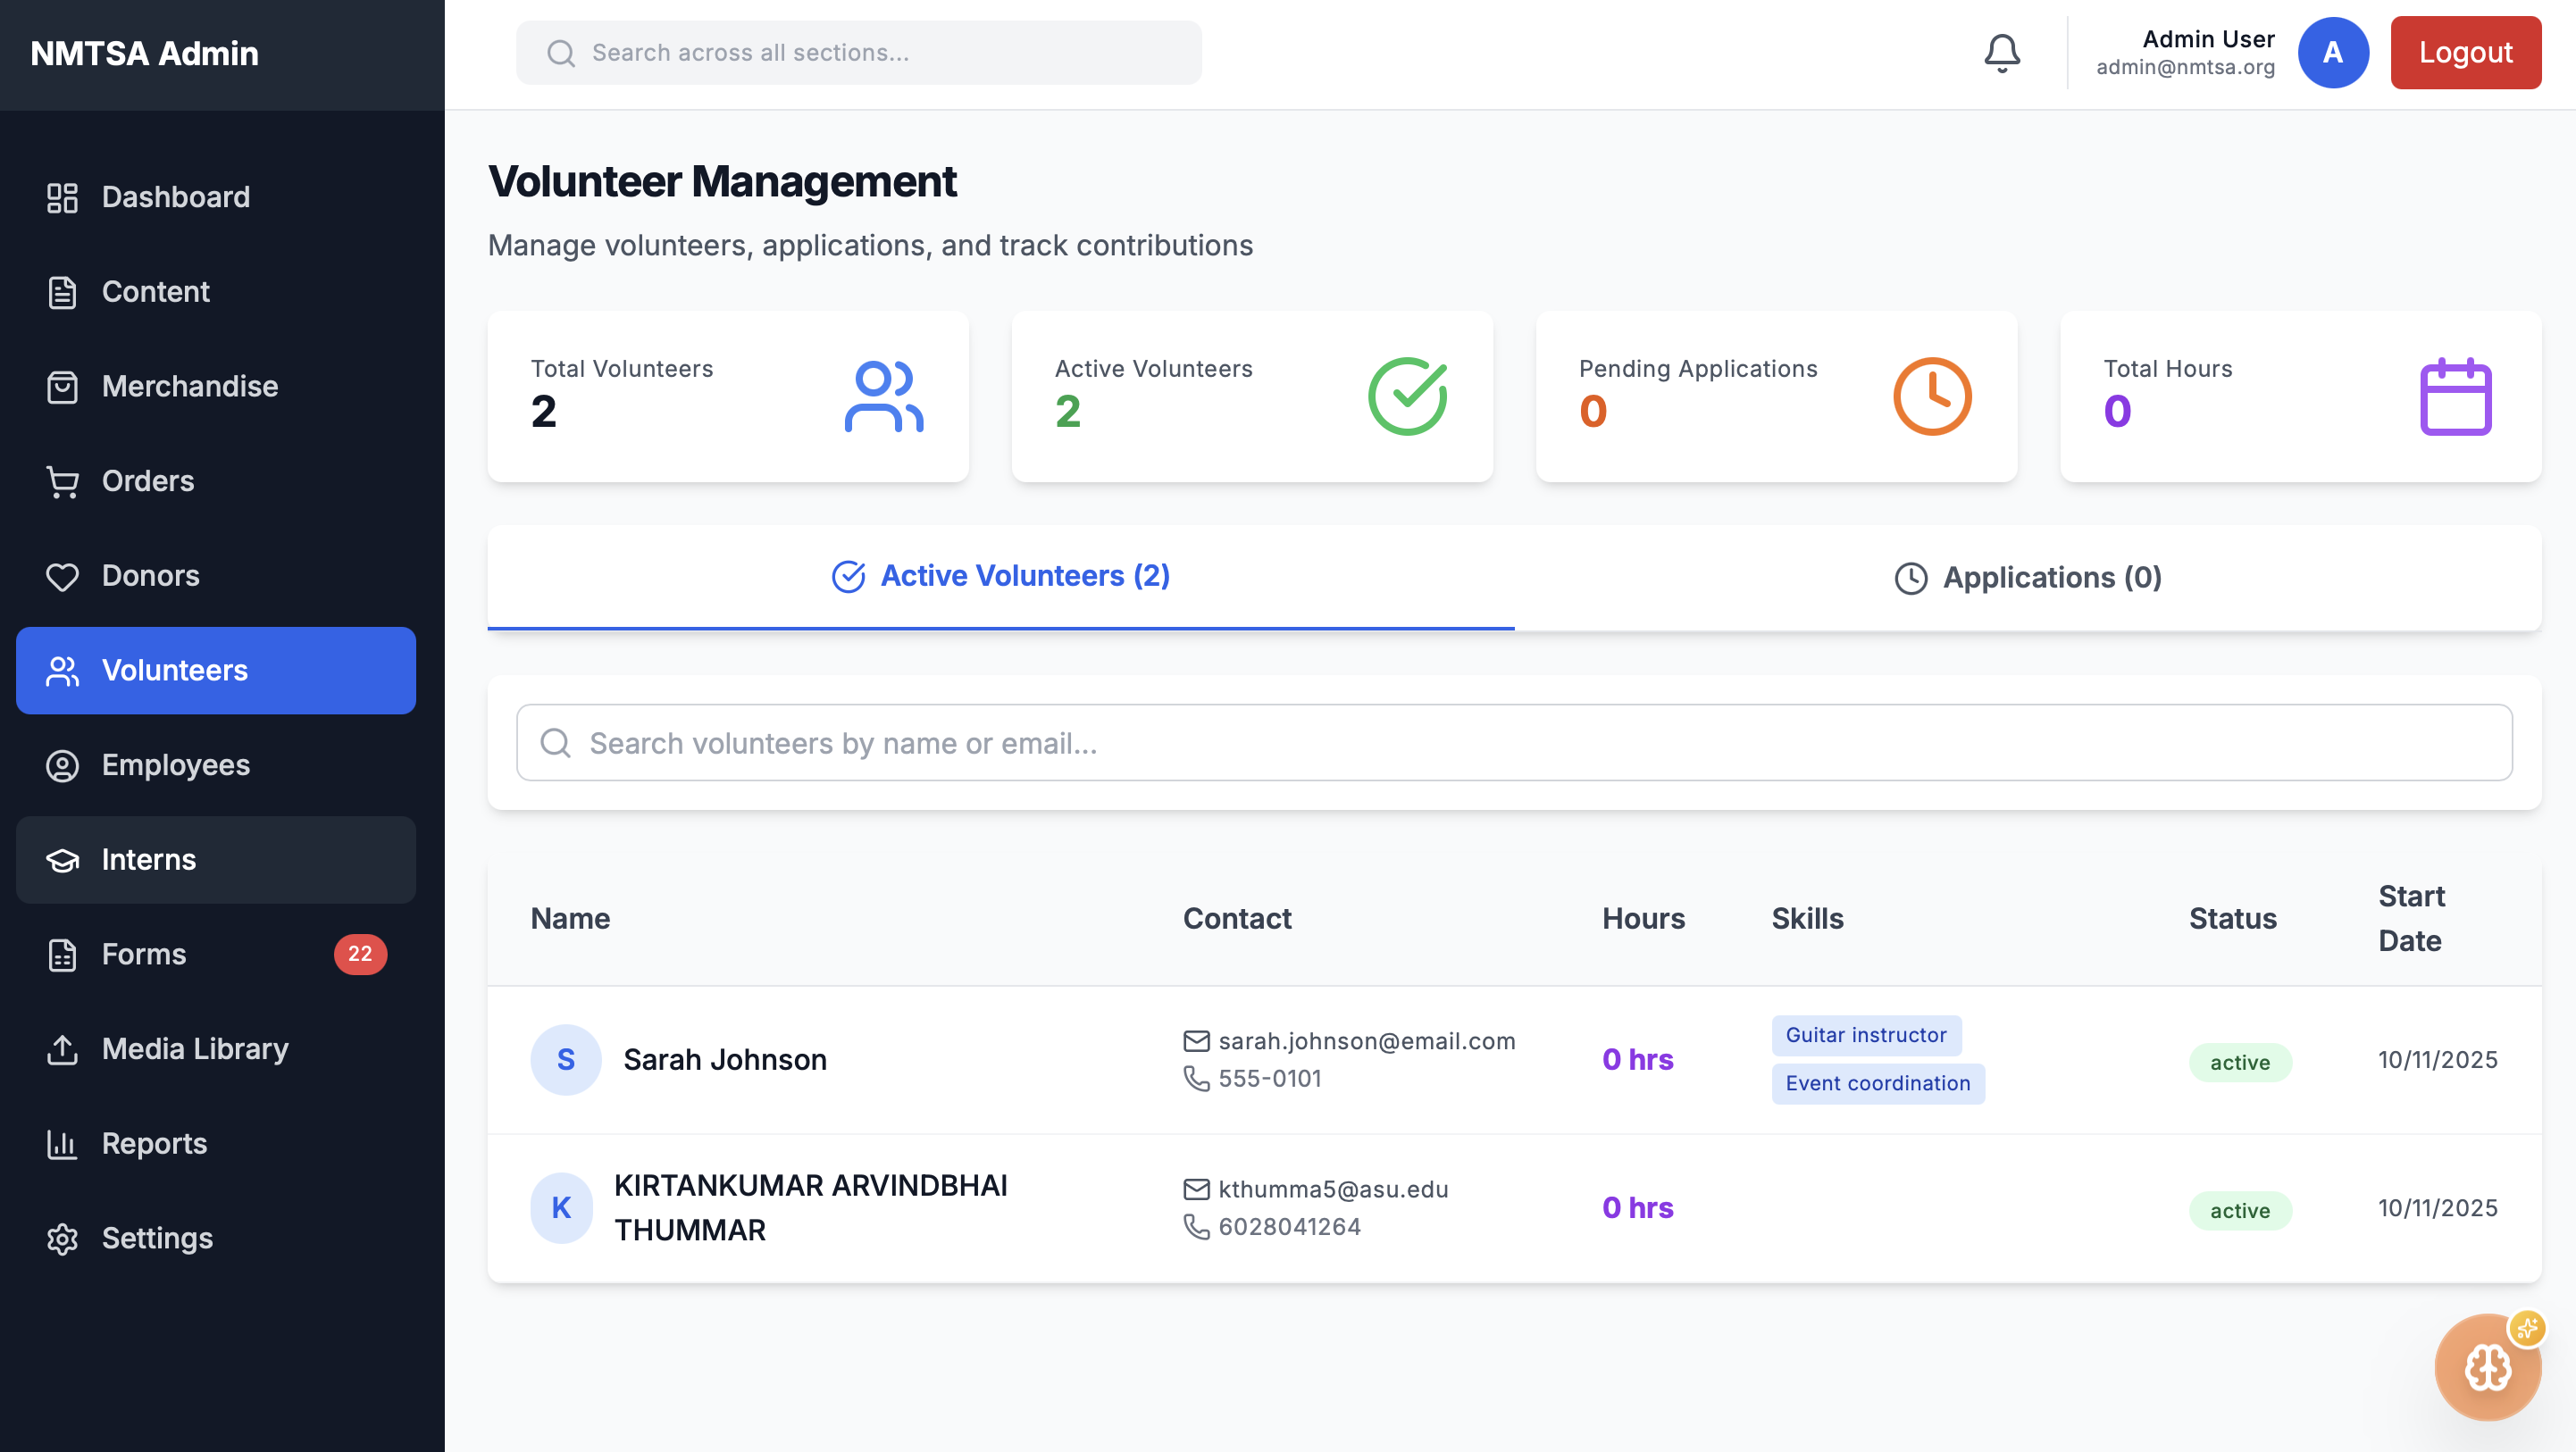Click the Total Volunteers people icon
Screen dimensions: 2576x1452
(883, 397)
